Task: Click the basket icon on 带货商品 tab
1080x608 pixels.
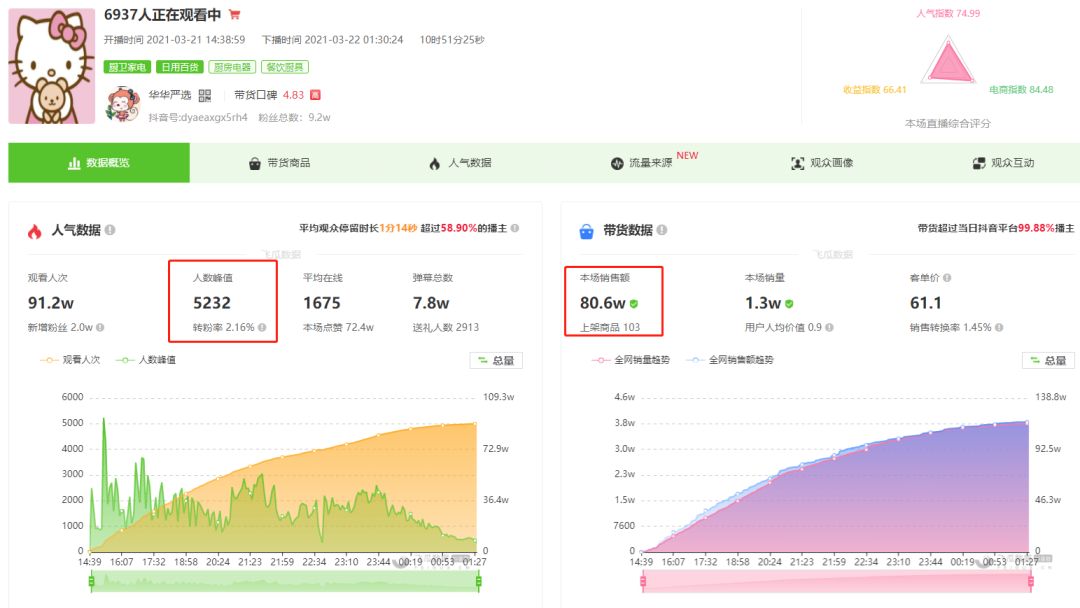Action: [255, 163]
